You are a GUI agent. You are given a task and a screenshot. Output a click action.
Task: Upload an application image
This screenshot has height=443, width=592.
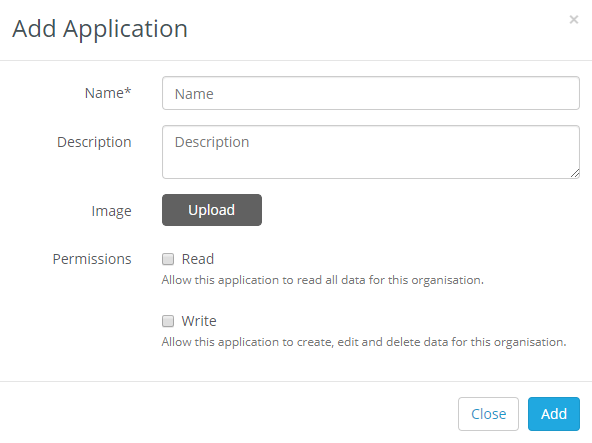coord(212,210)
